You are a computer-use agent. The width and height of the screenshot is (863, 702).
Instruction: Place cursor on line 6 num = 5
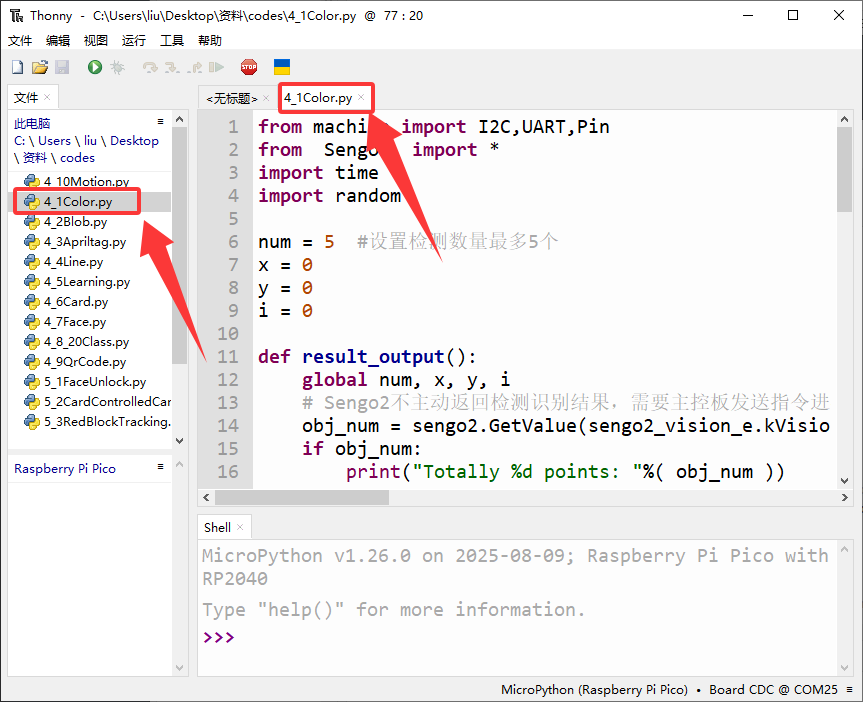tap(296, 242)
